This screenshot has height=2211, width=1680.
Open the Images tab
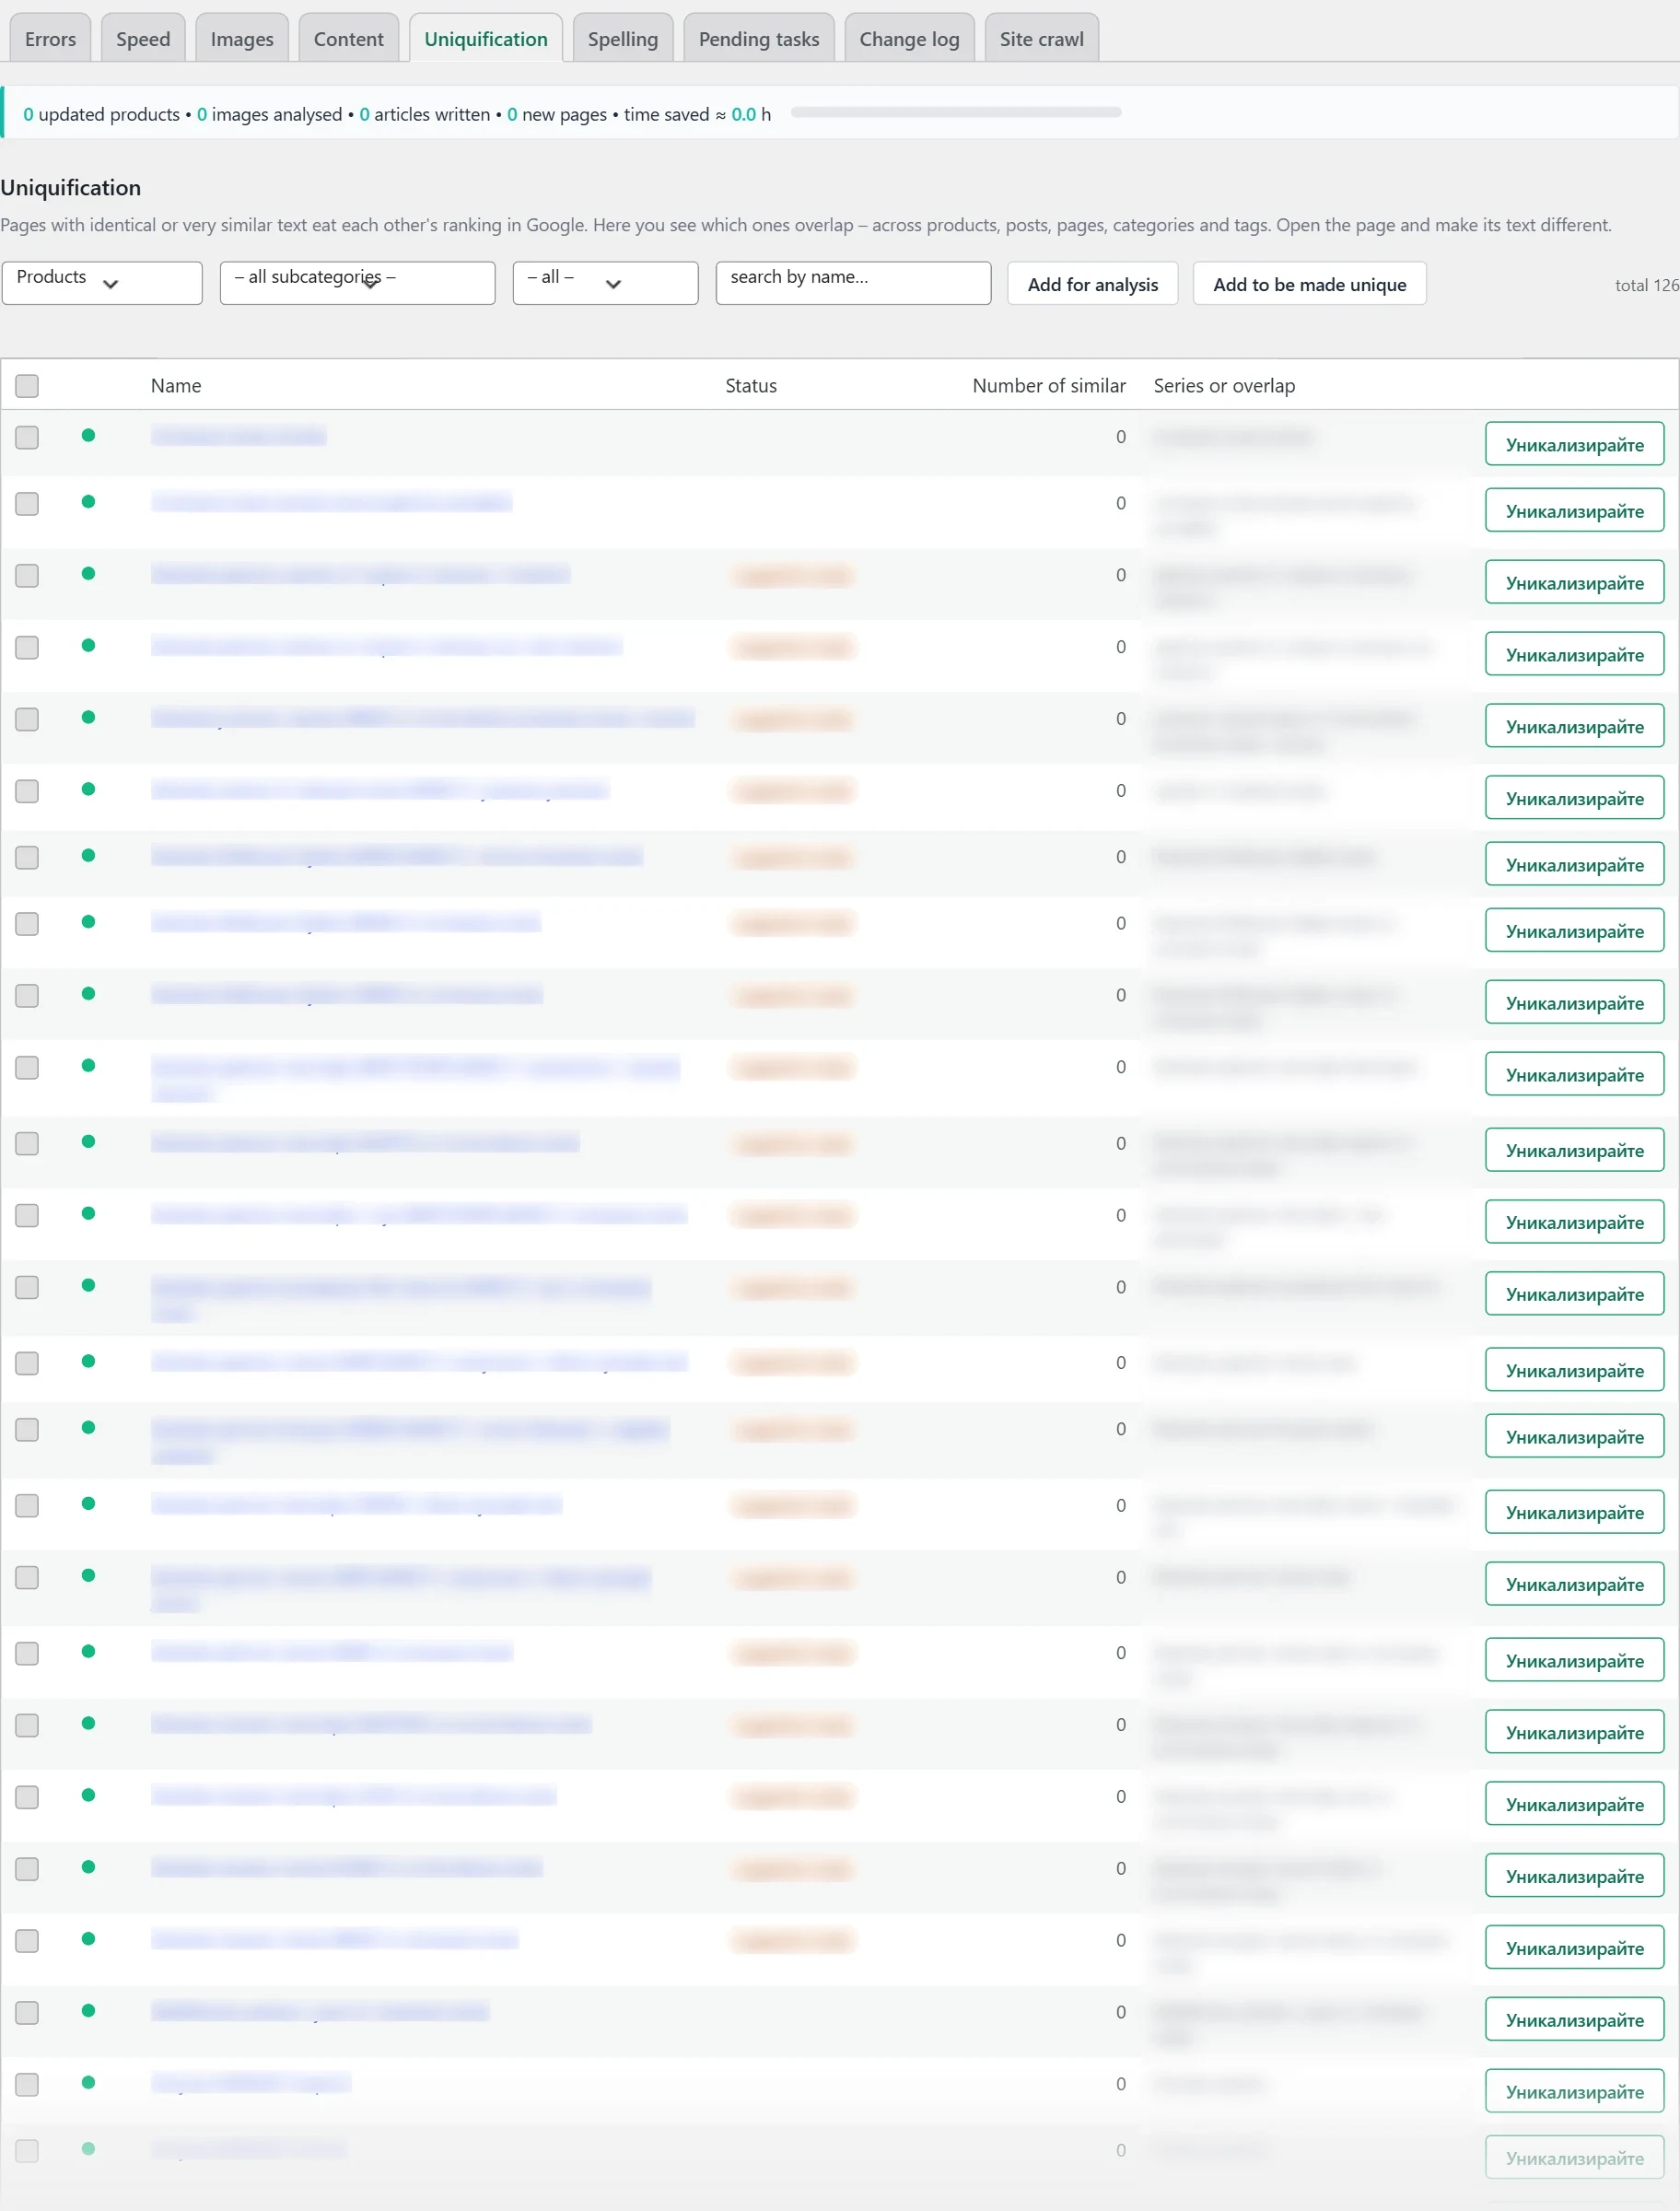[x=242, y=39]
